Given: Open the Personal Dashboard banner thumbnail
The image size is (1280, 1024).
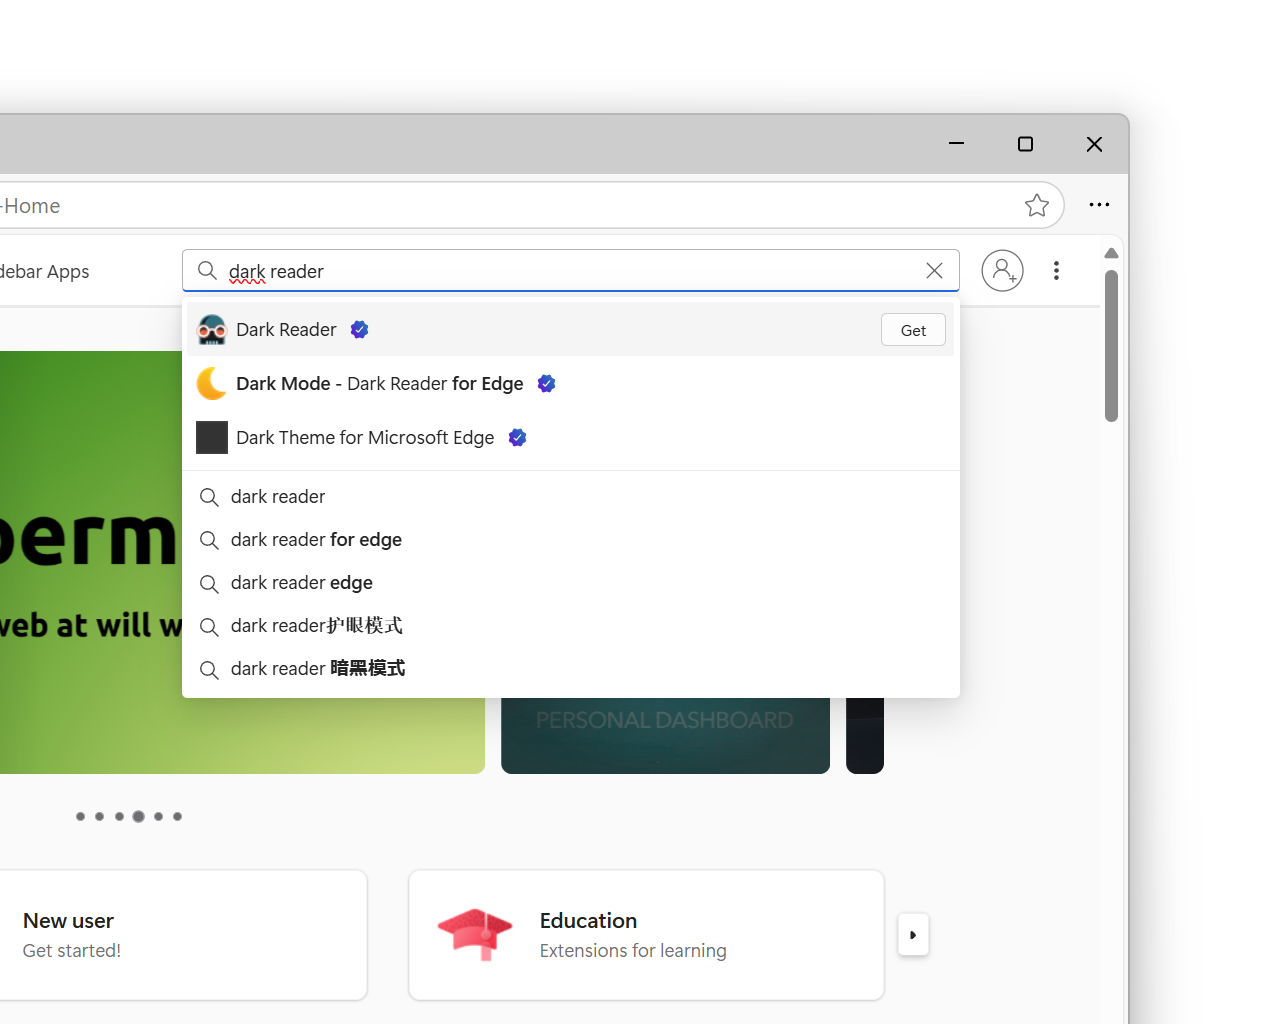Looking at the screenshot, I should point(665,735).
